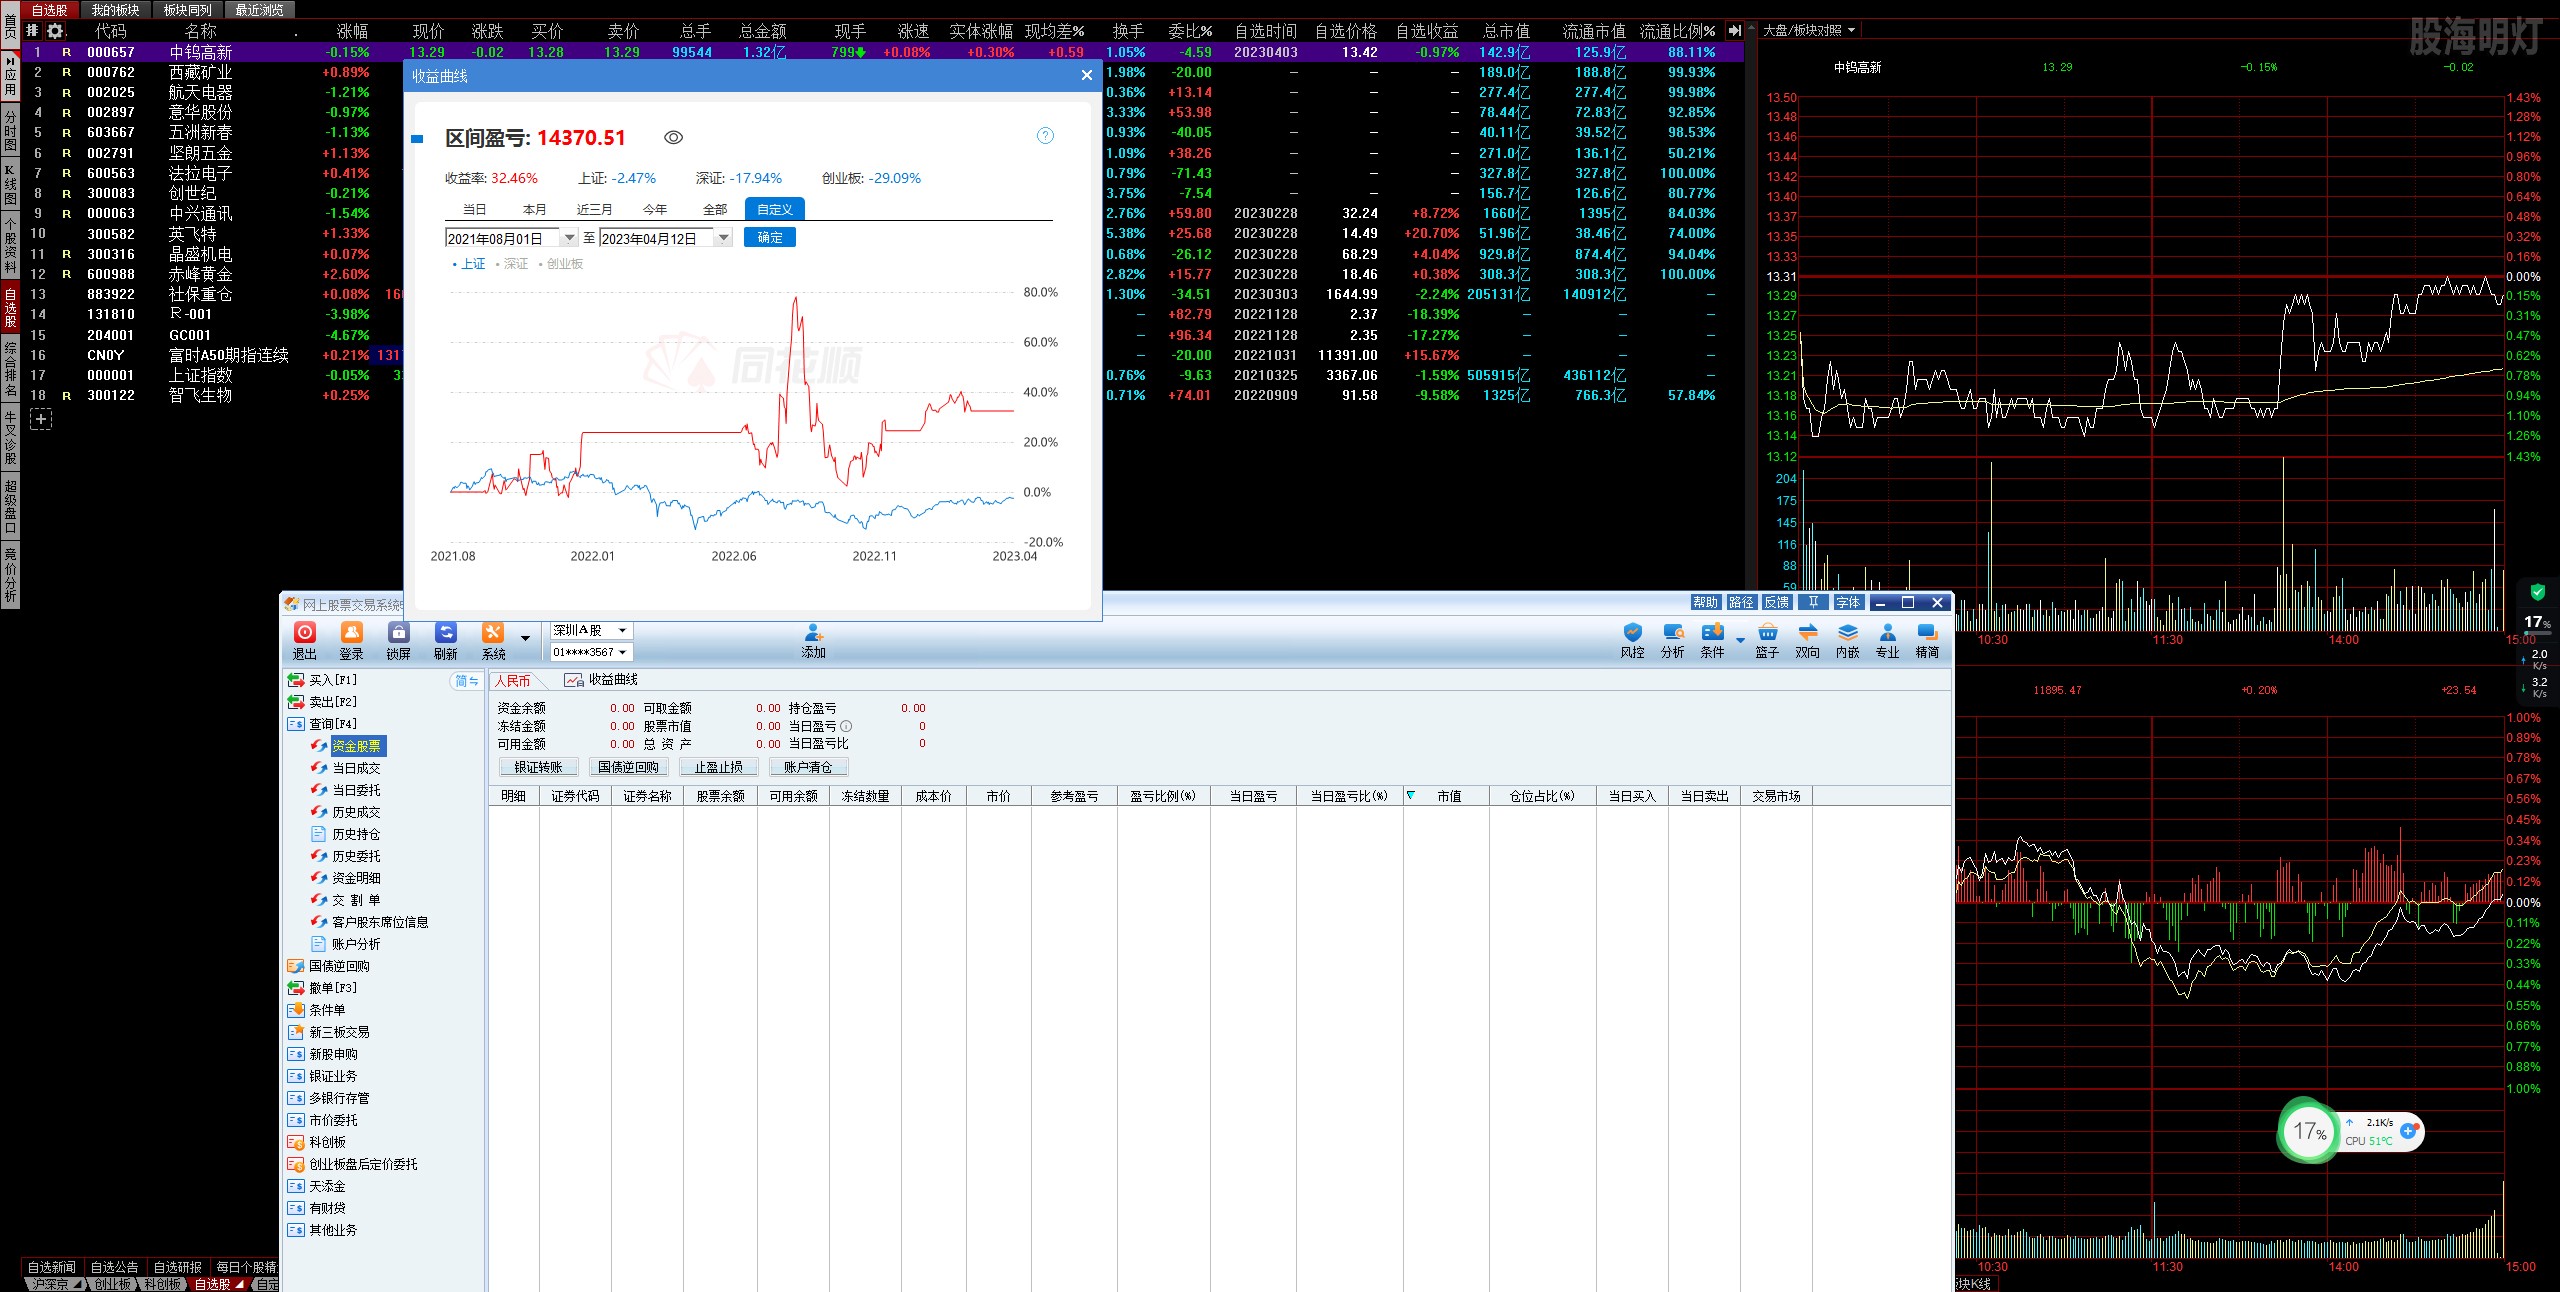Select the 当日 period tab
The image size is (2560, 1292).
pos(474,209)
